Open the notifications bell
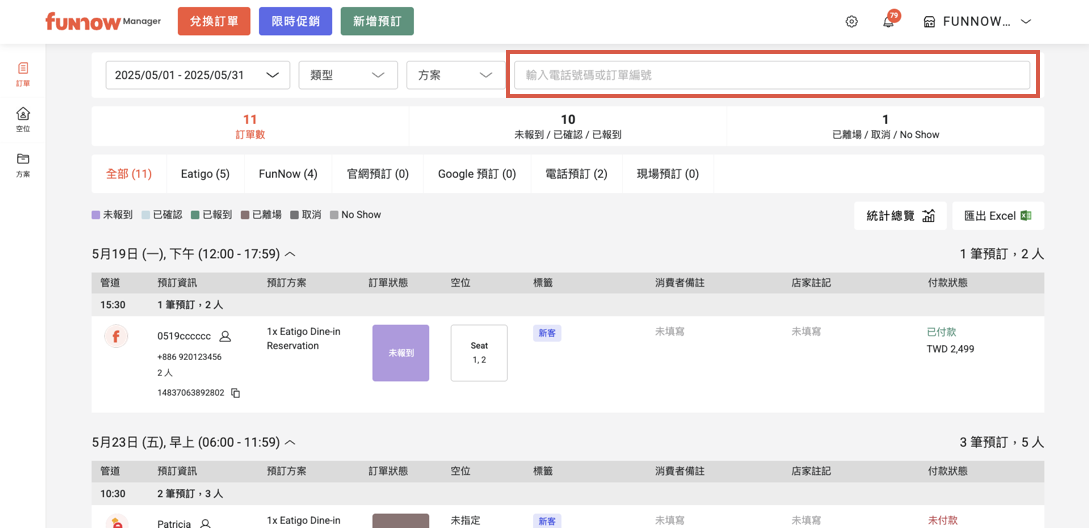The height and width of the screenshot is (530, 1090). pos(888,21)
